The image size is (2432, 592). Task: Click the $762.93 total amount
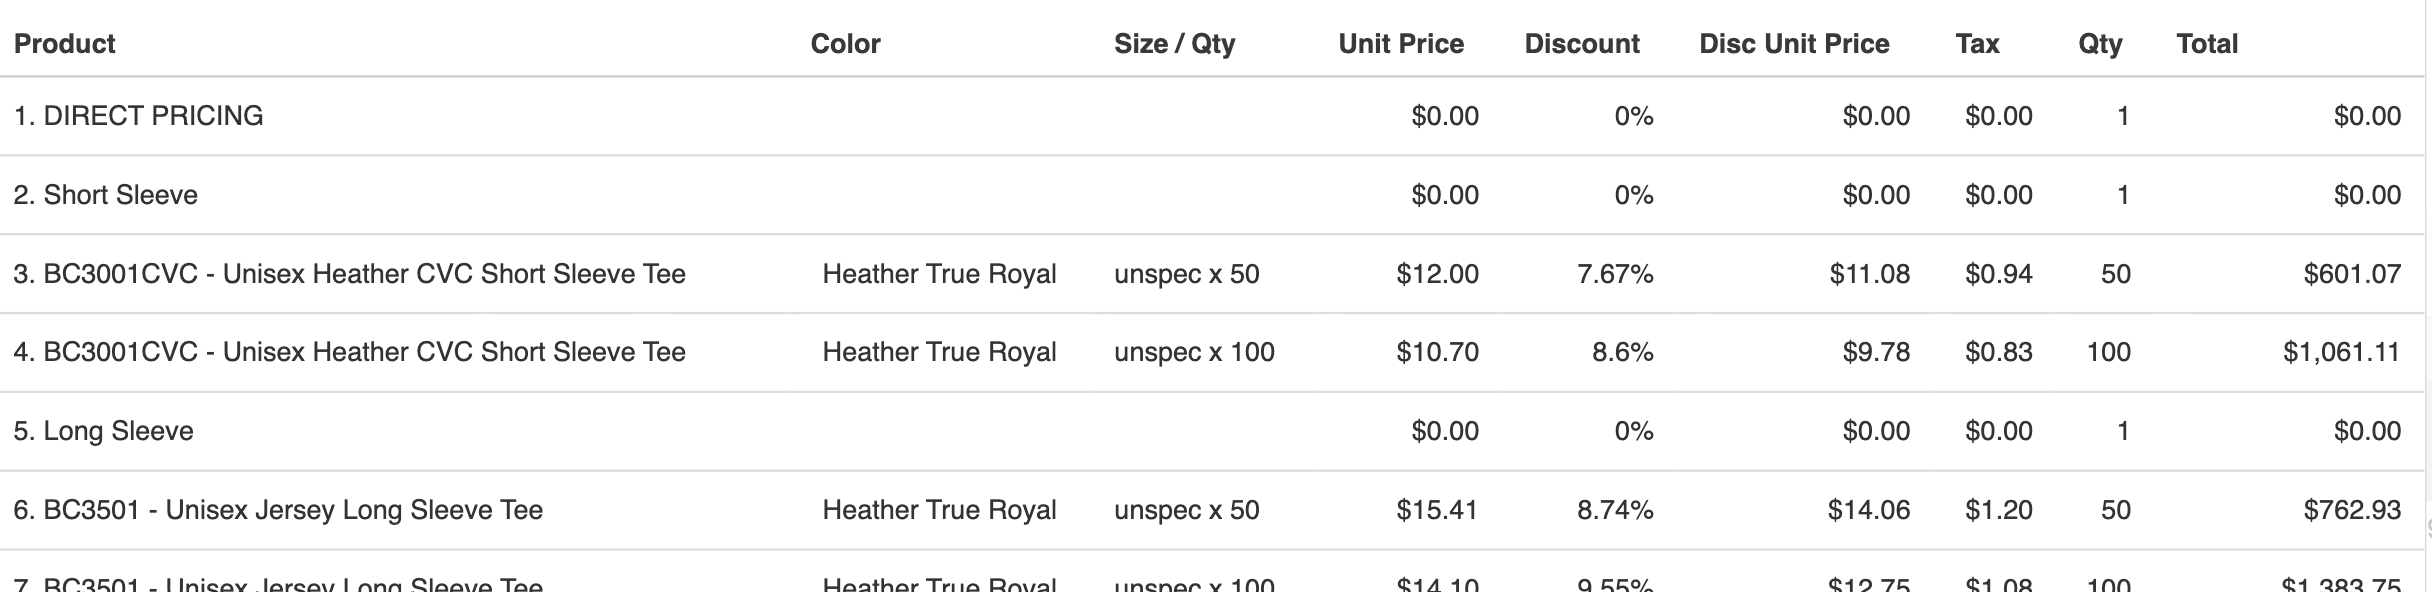2351,510
